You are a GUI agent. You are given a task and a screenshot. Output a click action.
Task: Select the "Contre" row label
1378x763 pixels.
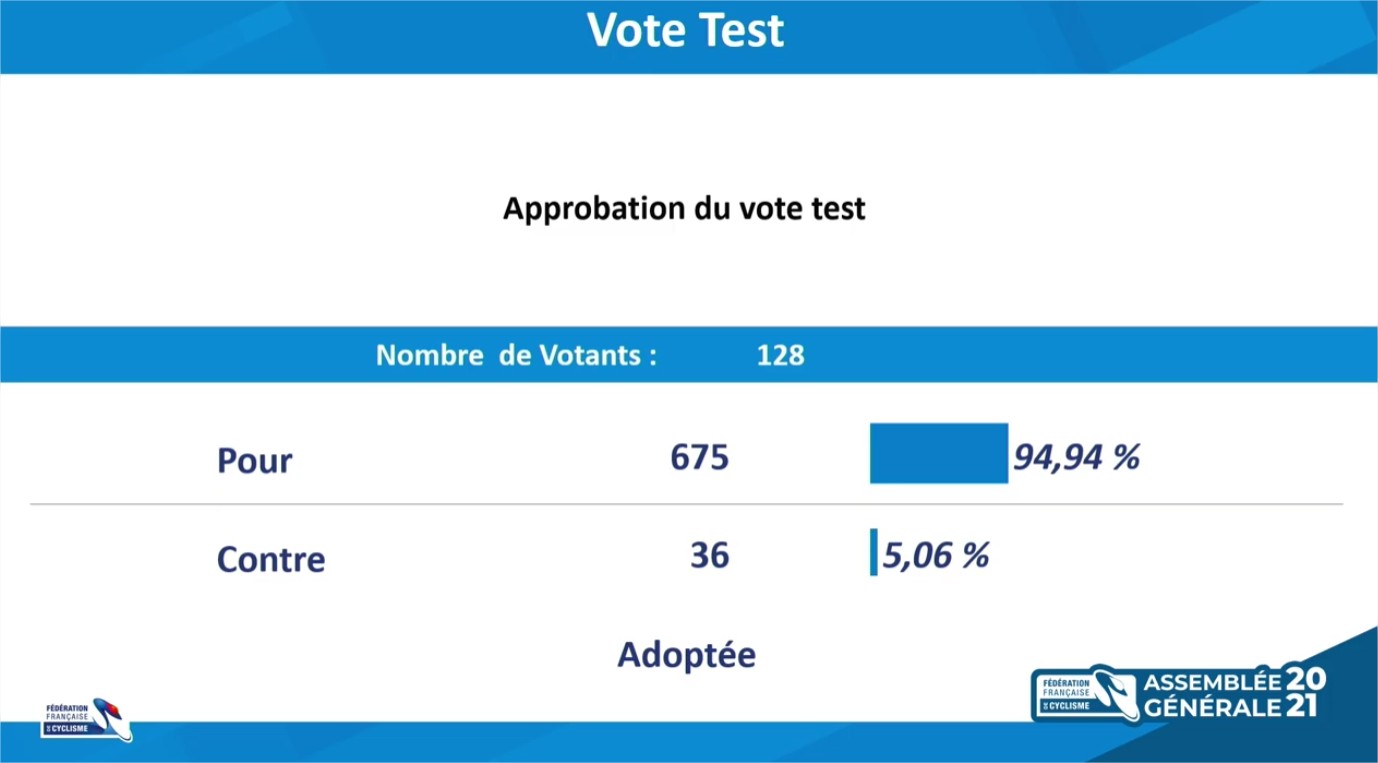coord(271,559)
